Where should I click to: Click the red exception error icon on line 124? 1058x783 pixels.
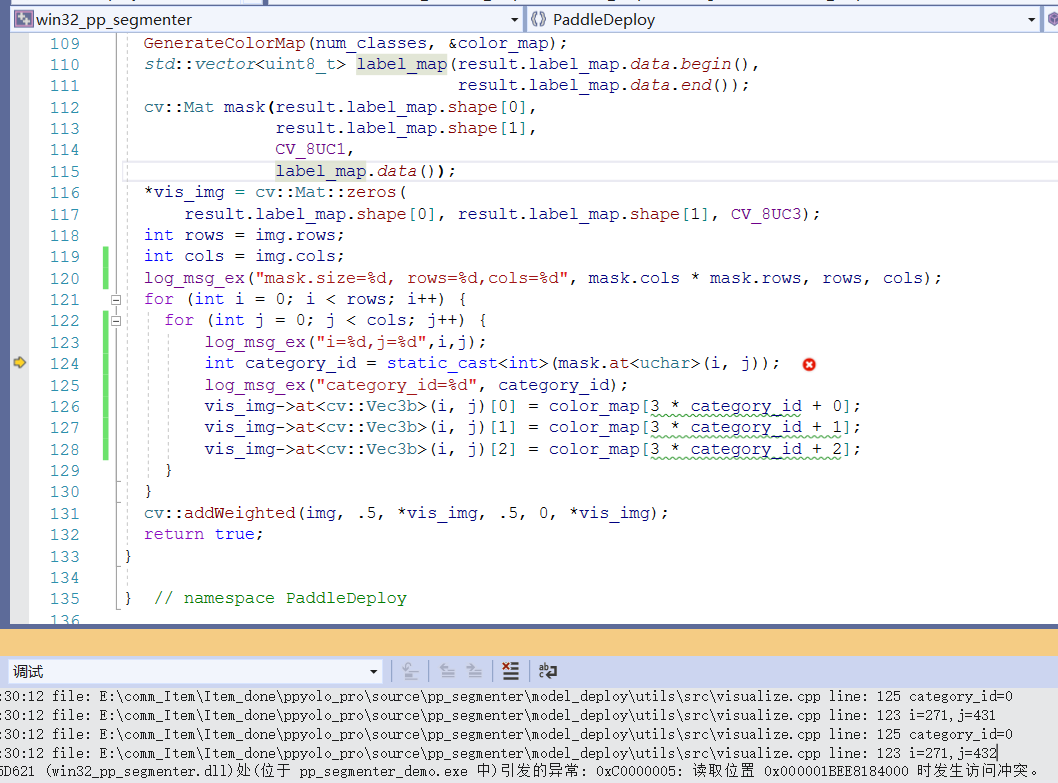(809, 364)
